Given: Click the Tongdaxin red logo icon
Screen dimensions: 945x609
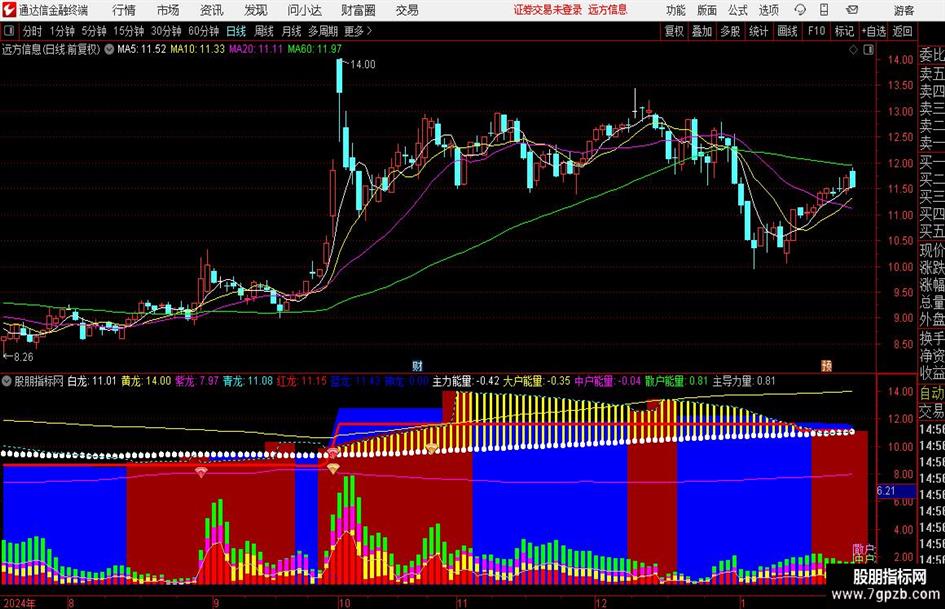Looking at the screenshot, I should tap(8, 10).
